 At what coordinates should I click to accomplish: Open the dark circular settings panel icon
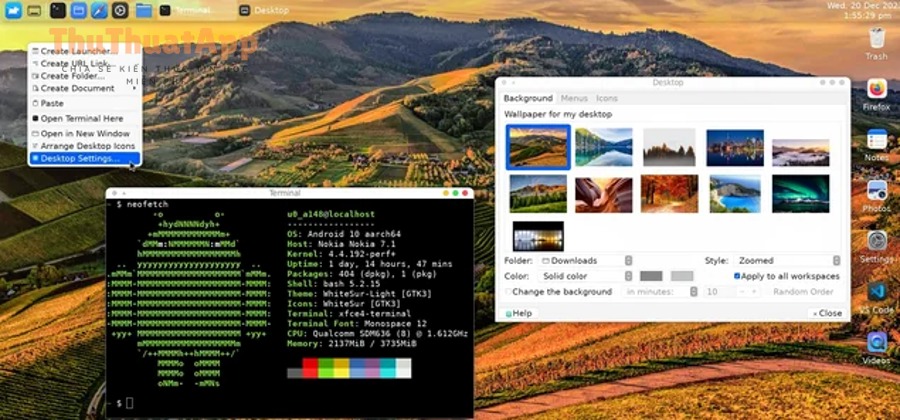120,10
